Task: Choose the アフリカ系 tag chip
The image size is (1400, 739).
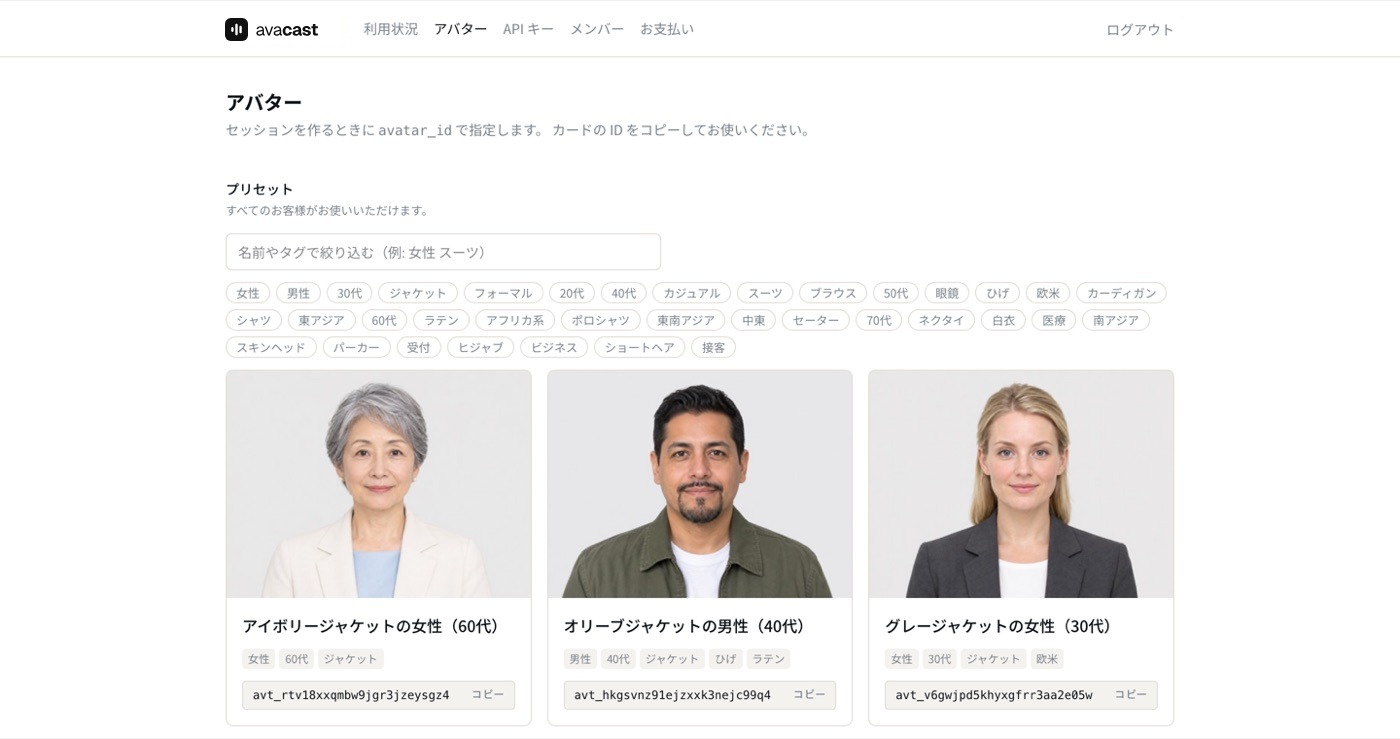Action: coord(515,320)
